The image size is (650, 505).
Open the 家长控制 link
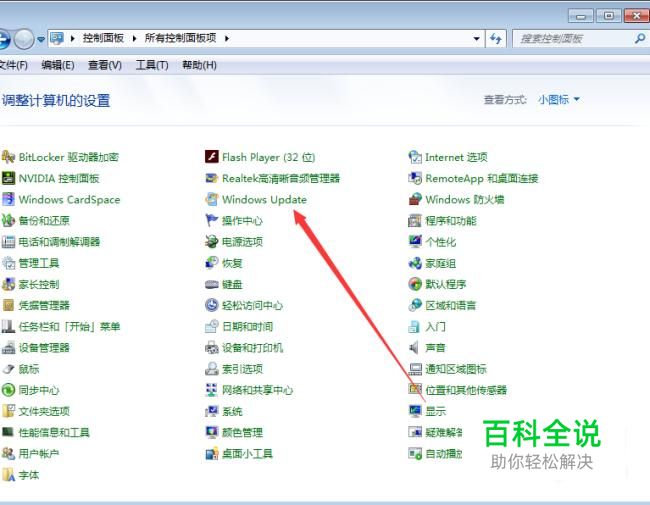point(39,284)
